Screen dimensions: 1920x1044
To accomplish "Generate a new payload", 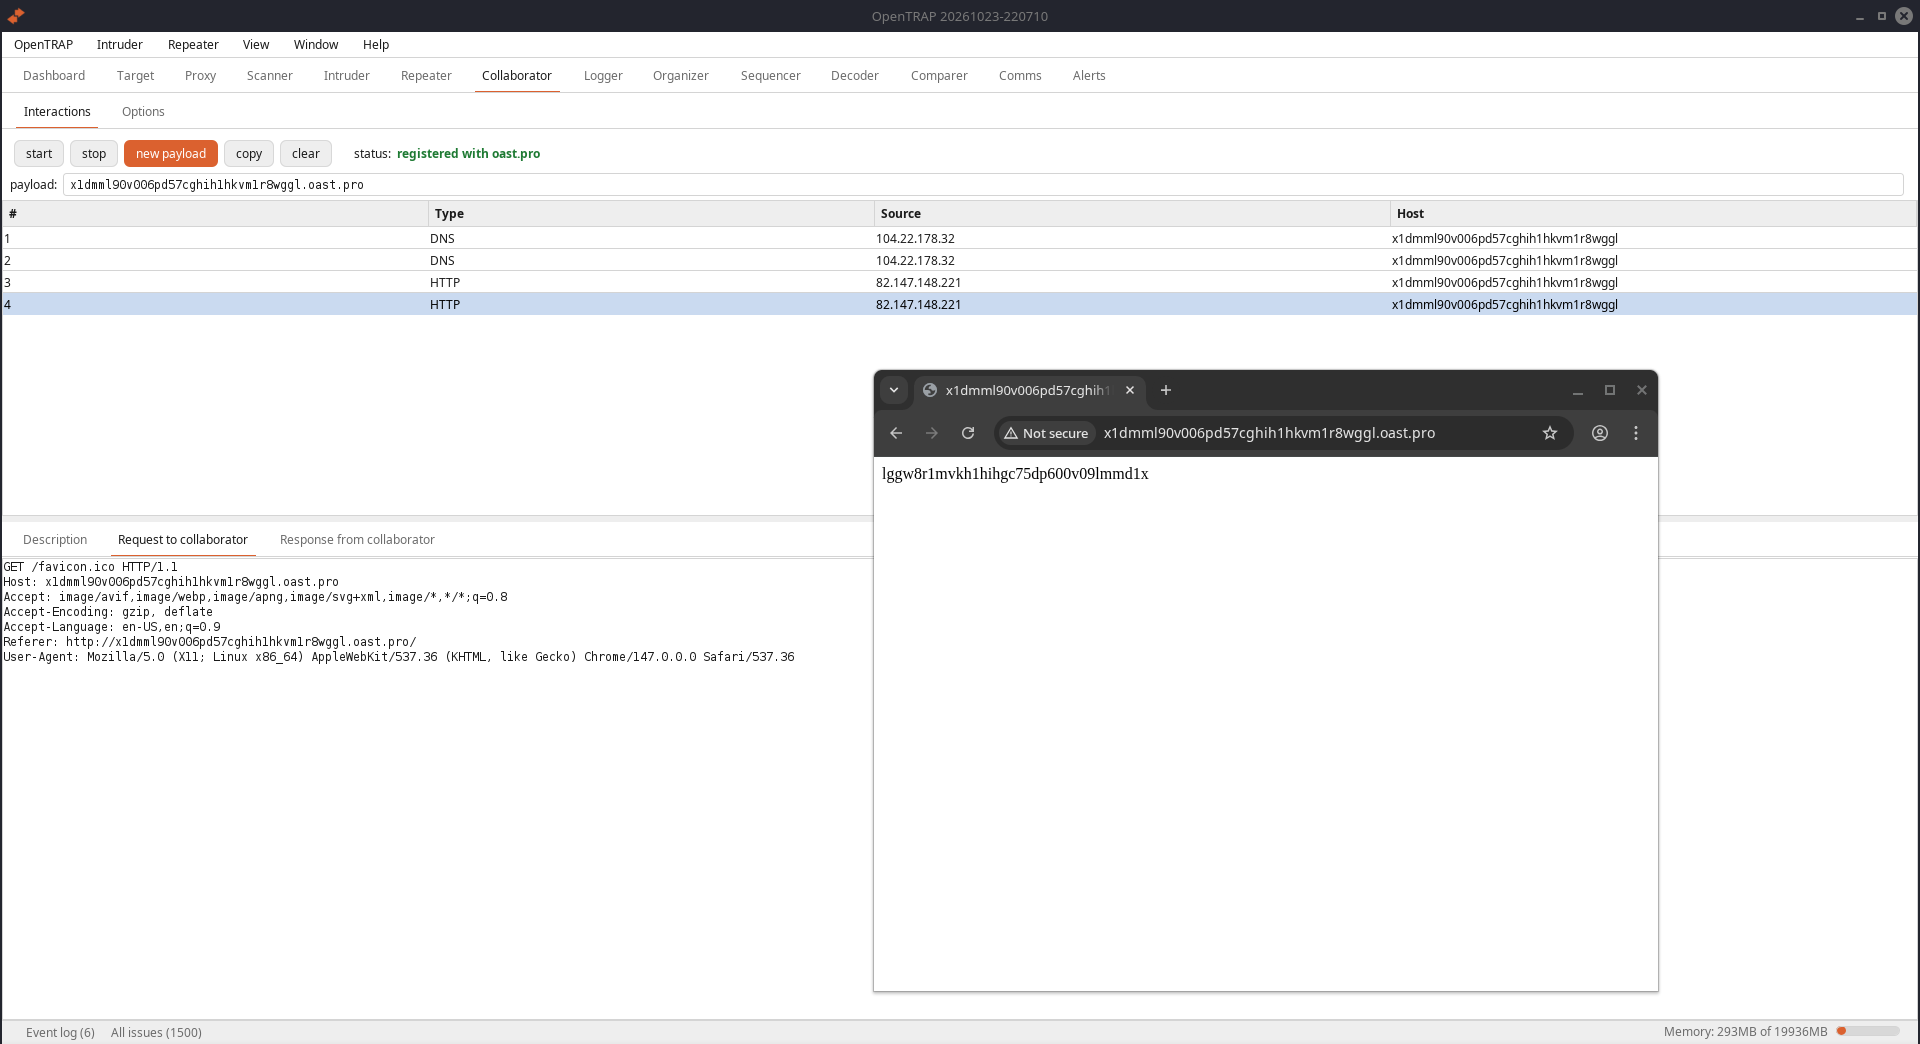I will click(171, 153).
